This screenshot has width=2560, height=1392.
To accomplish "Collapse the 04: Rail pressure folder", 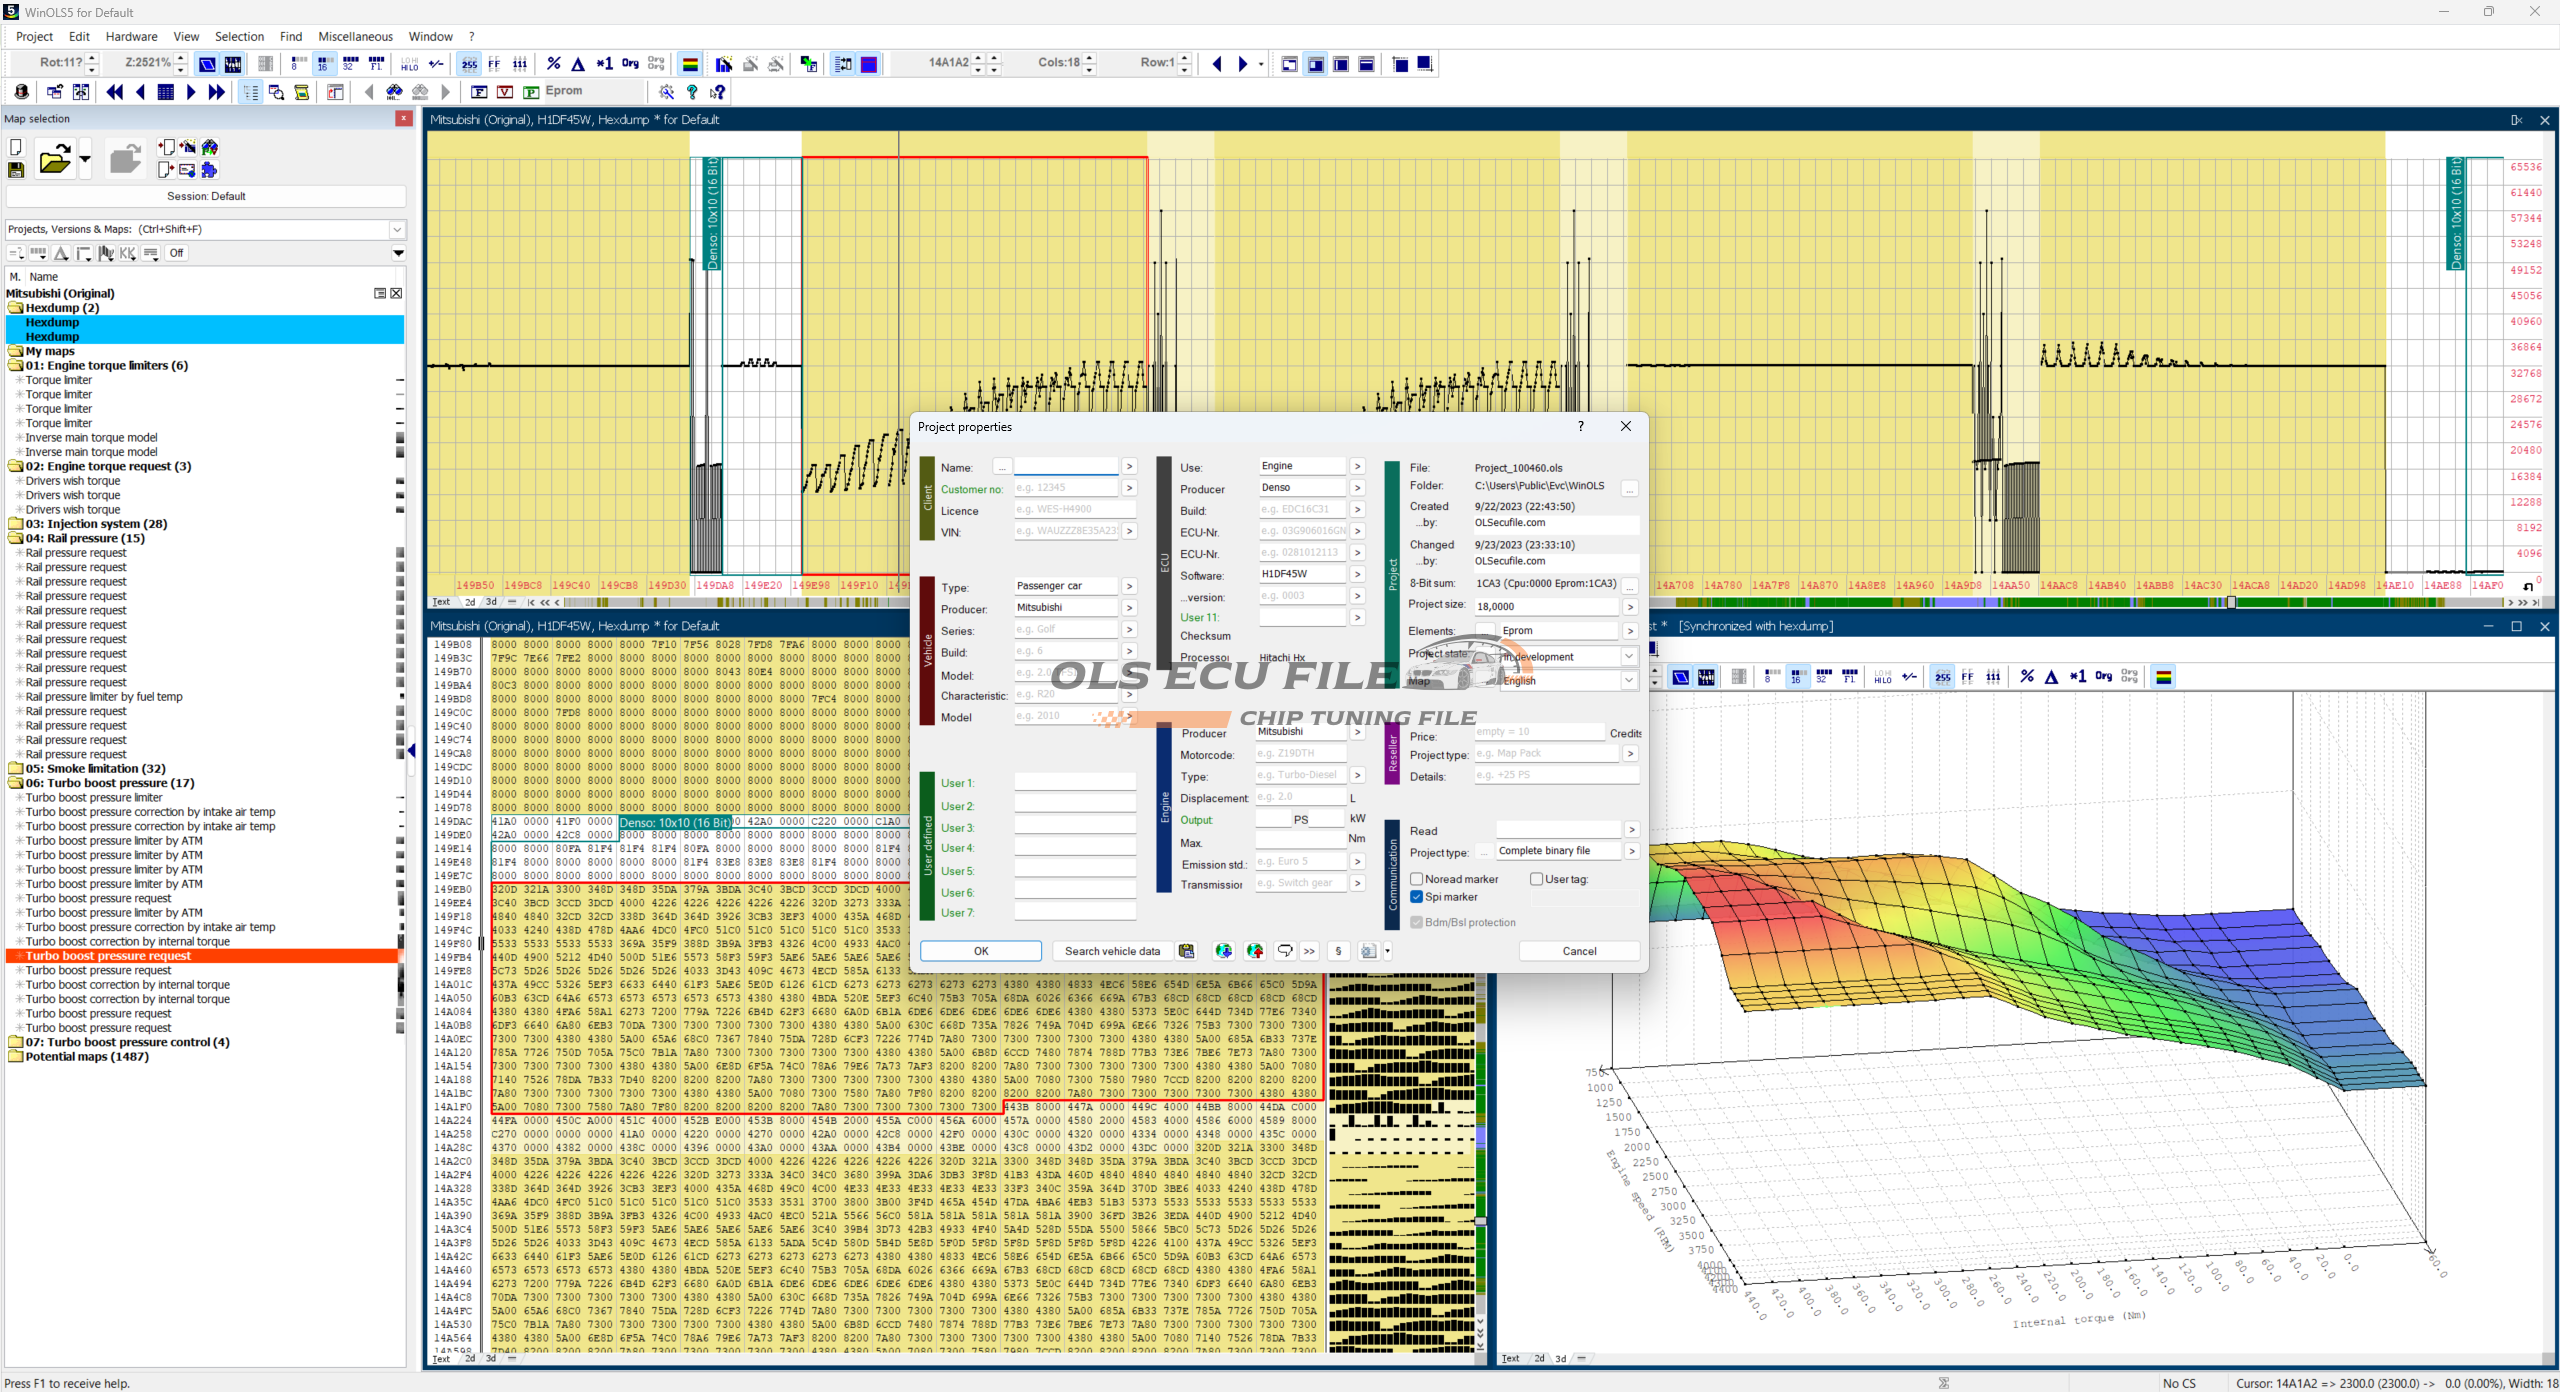I will (16, 538).
